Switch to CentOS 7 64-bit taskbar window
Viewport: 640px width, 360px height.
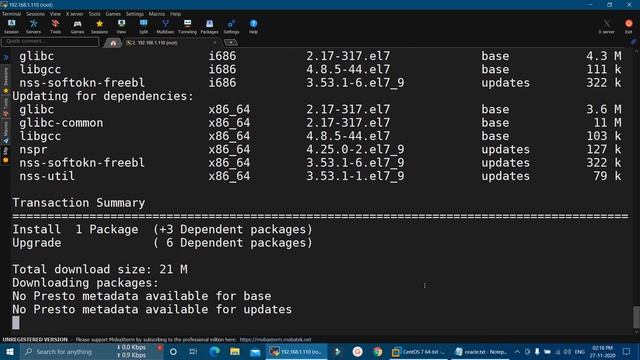click(419, 351)
